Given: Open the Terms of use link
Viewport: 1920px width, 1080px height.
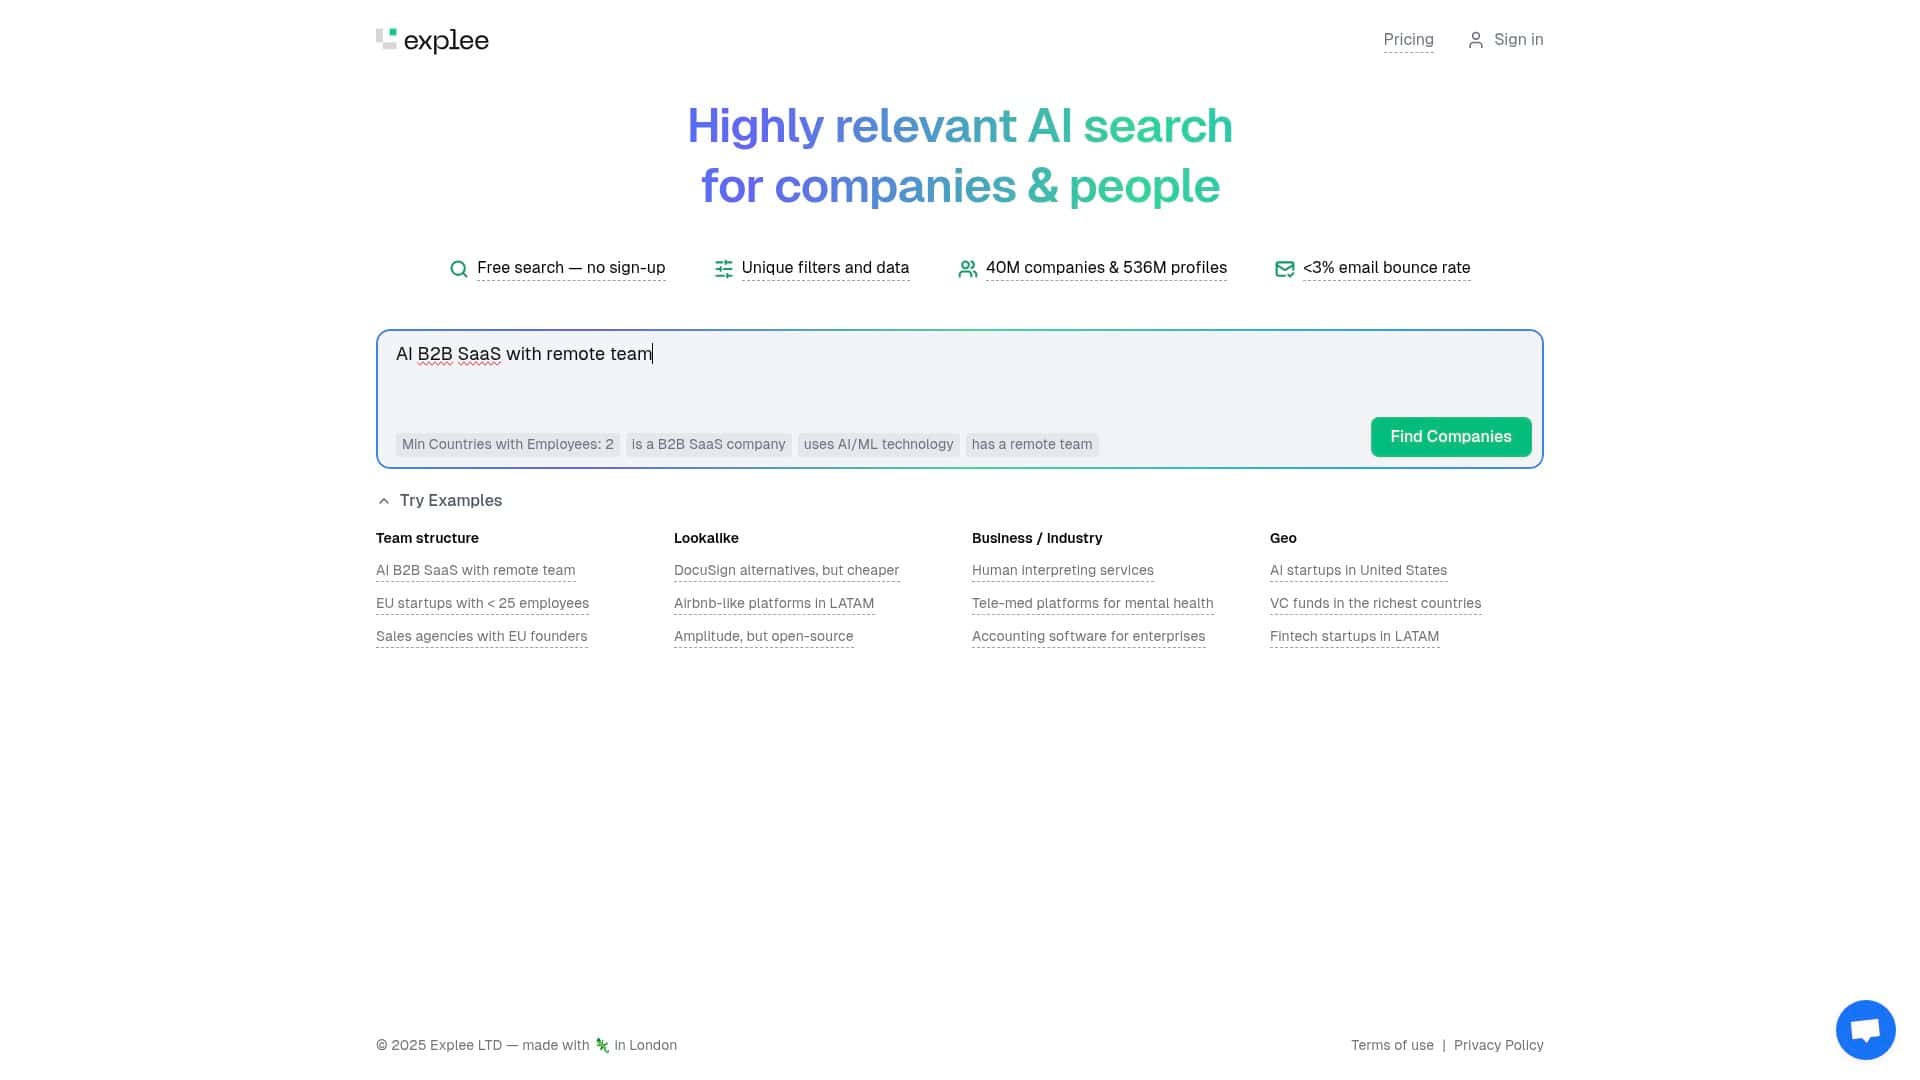Looking at the screenshot, I should pyautogui.click(x=1392, y=1045).
